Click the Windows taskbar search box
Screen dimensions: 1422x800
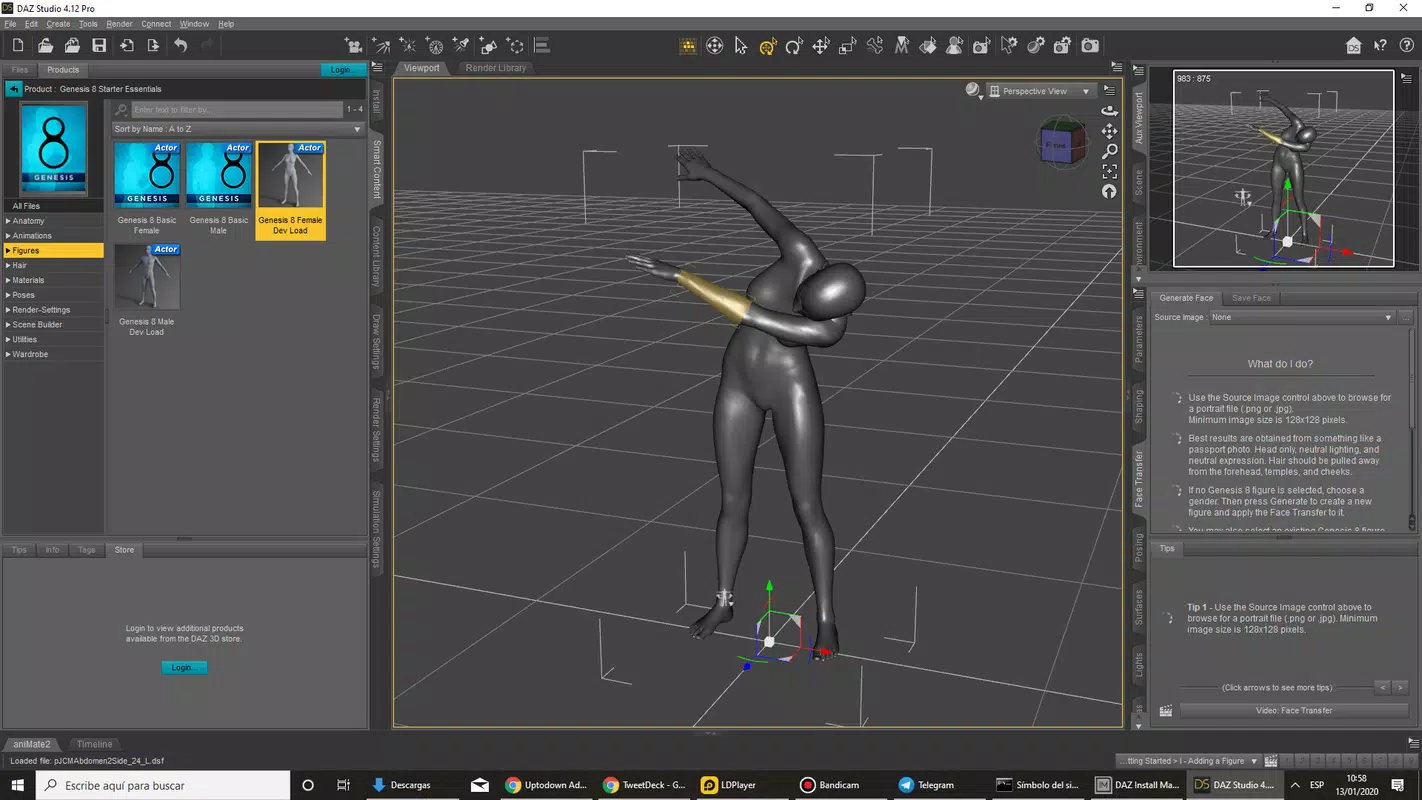pos(163,785)
